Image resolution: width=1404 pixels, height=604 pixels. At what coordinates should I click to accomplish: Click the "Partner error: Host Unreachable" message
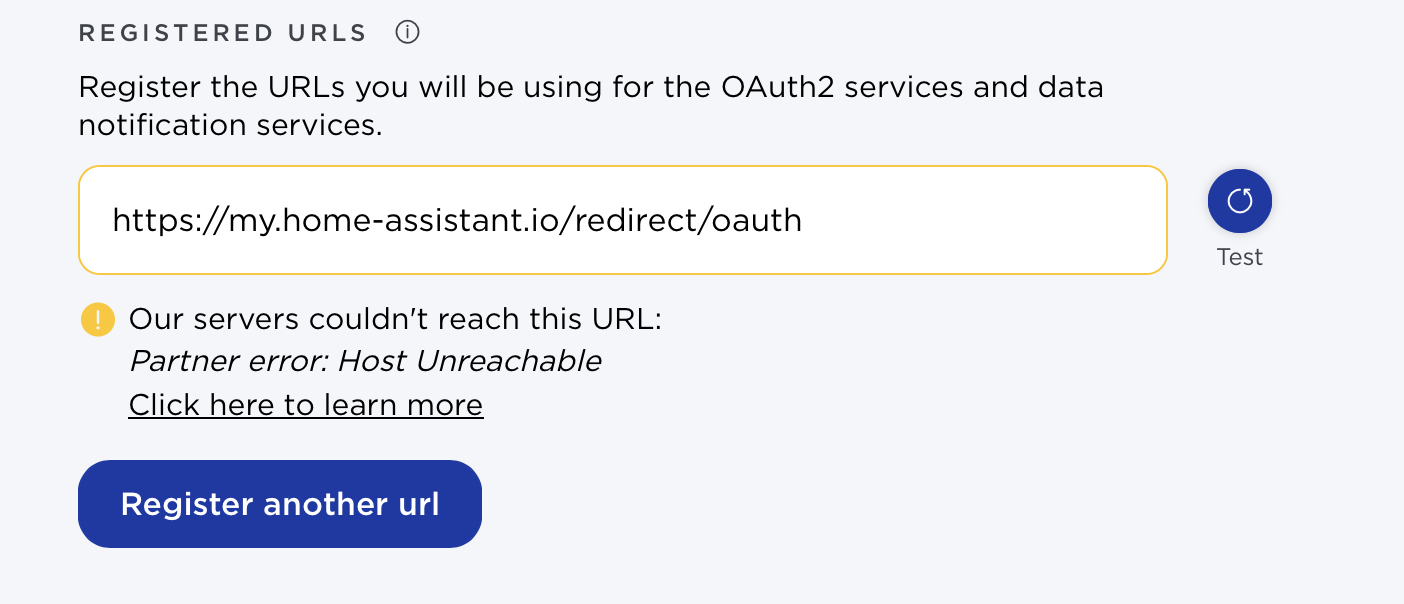coord(366,361)
